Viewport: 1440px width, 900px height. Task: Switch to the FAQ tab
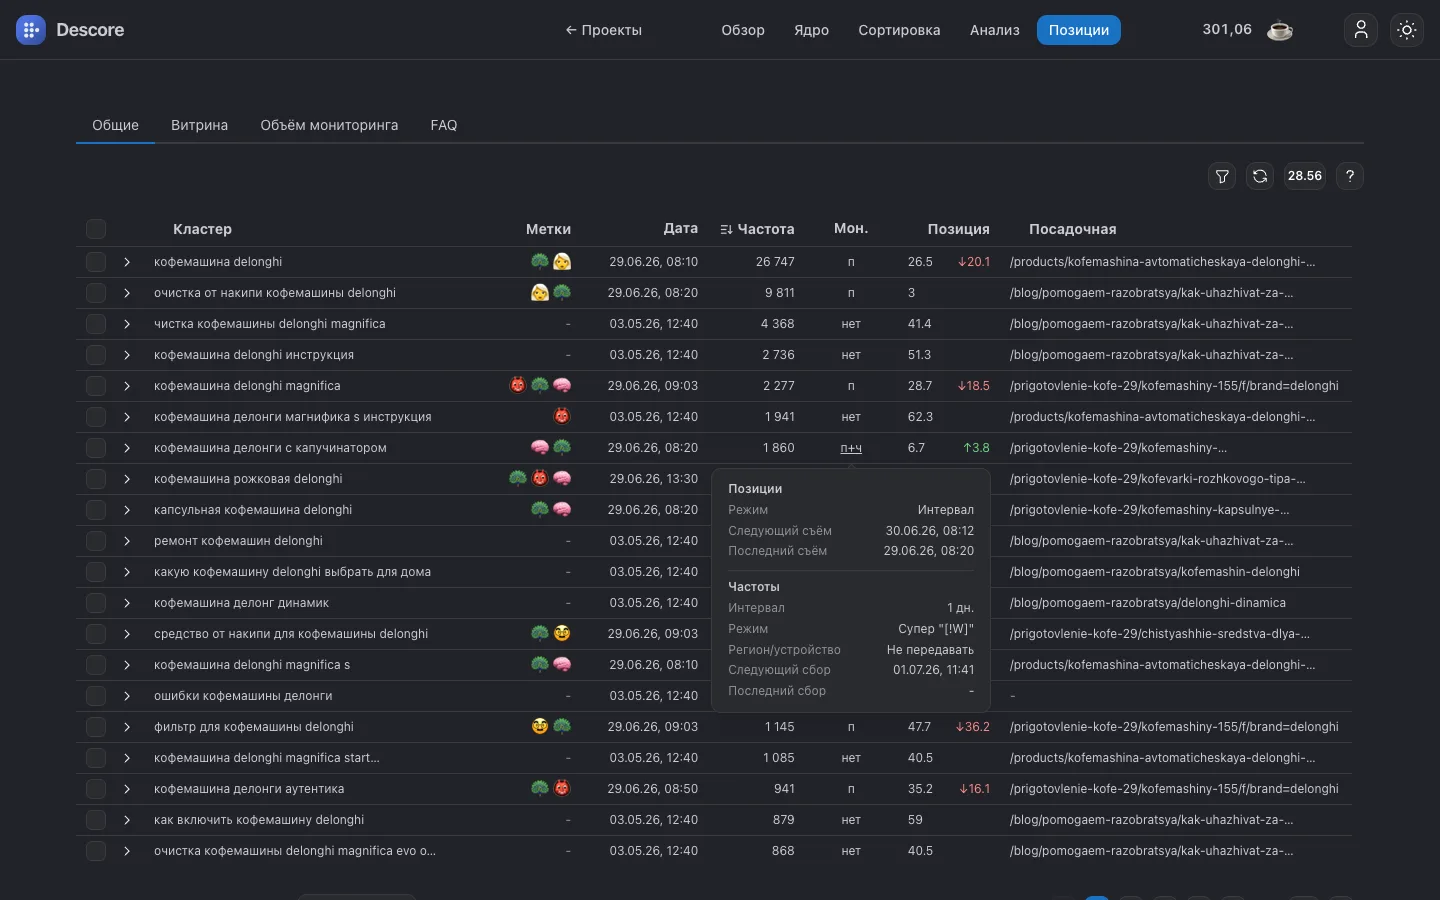(x=444, y=125)
